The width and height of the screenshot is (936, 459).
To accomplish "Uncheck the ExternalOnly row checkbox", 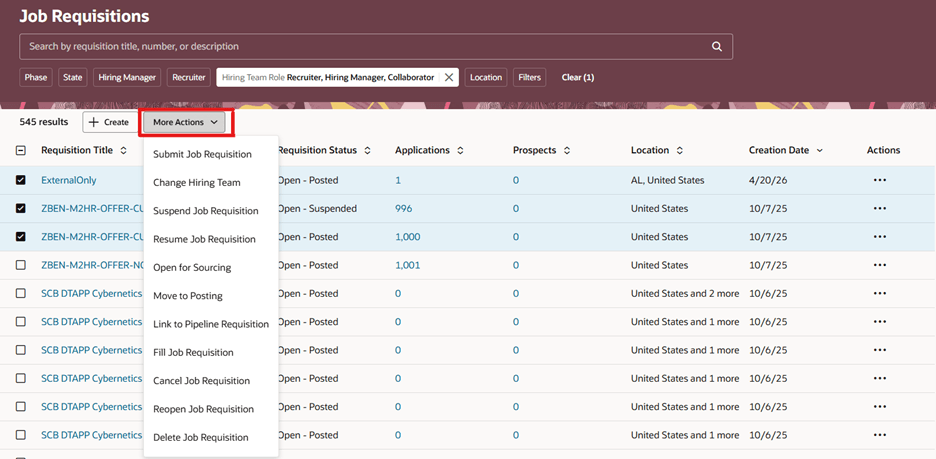I will point(20,180).
